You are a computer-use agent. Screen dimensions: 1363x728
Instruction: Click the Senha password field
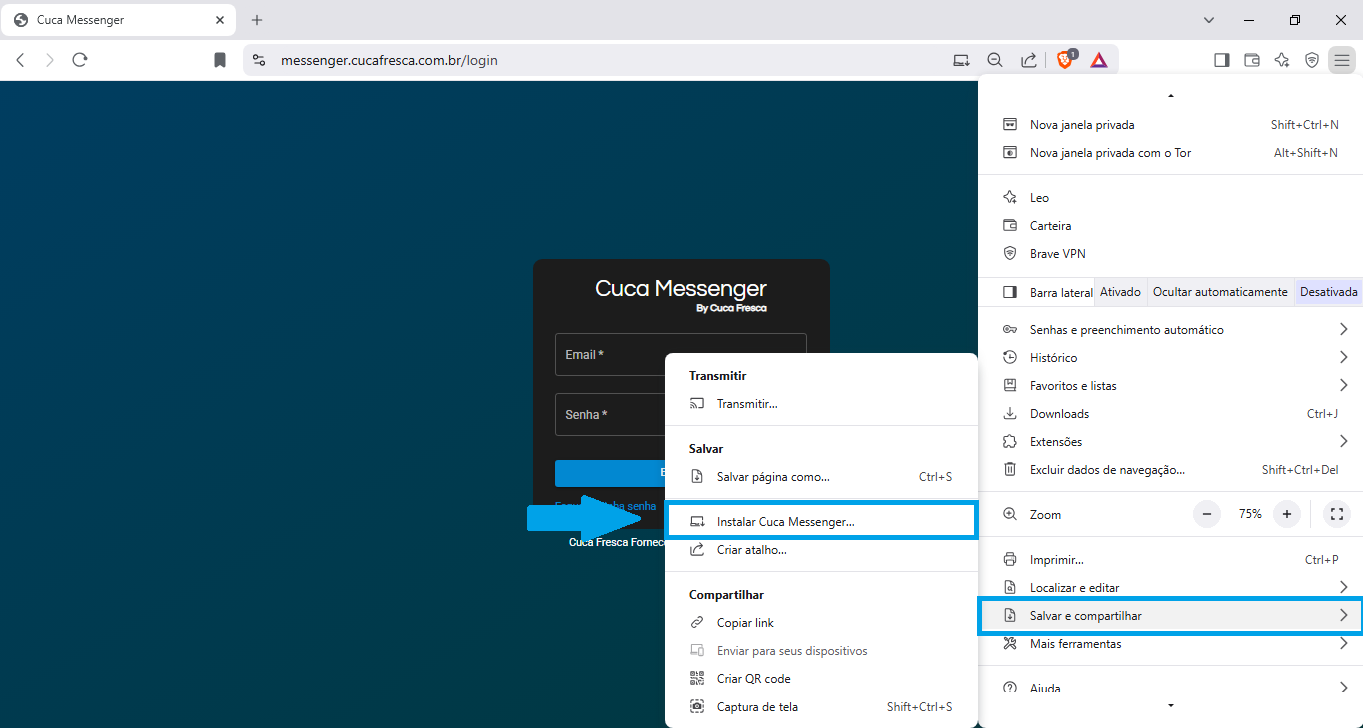point(610,414)
